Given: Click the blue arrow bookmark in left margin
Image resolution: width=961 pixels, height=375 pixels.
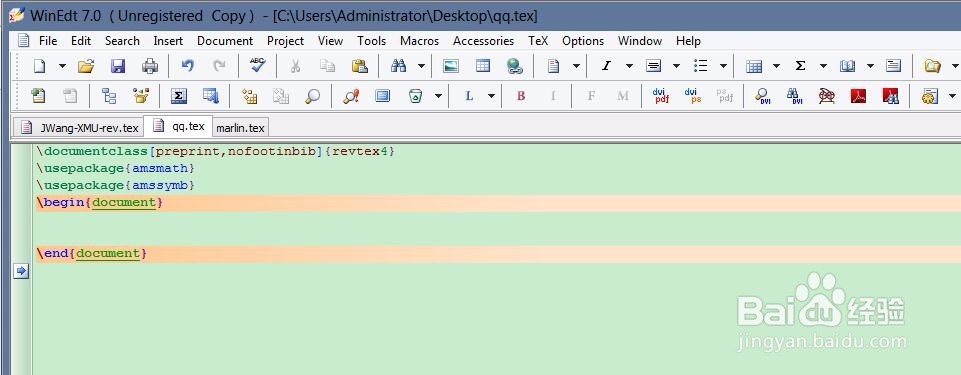Looking at the screenshot, I should coord(21,271).
